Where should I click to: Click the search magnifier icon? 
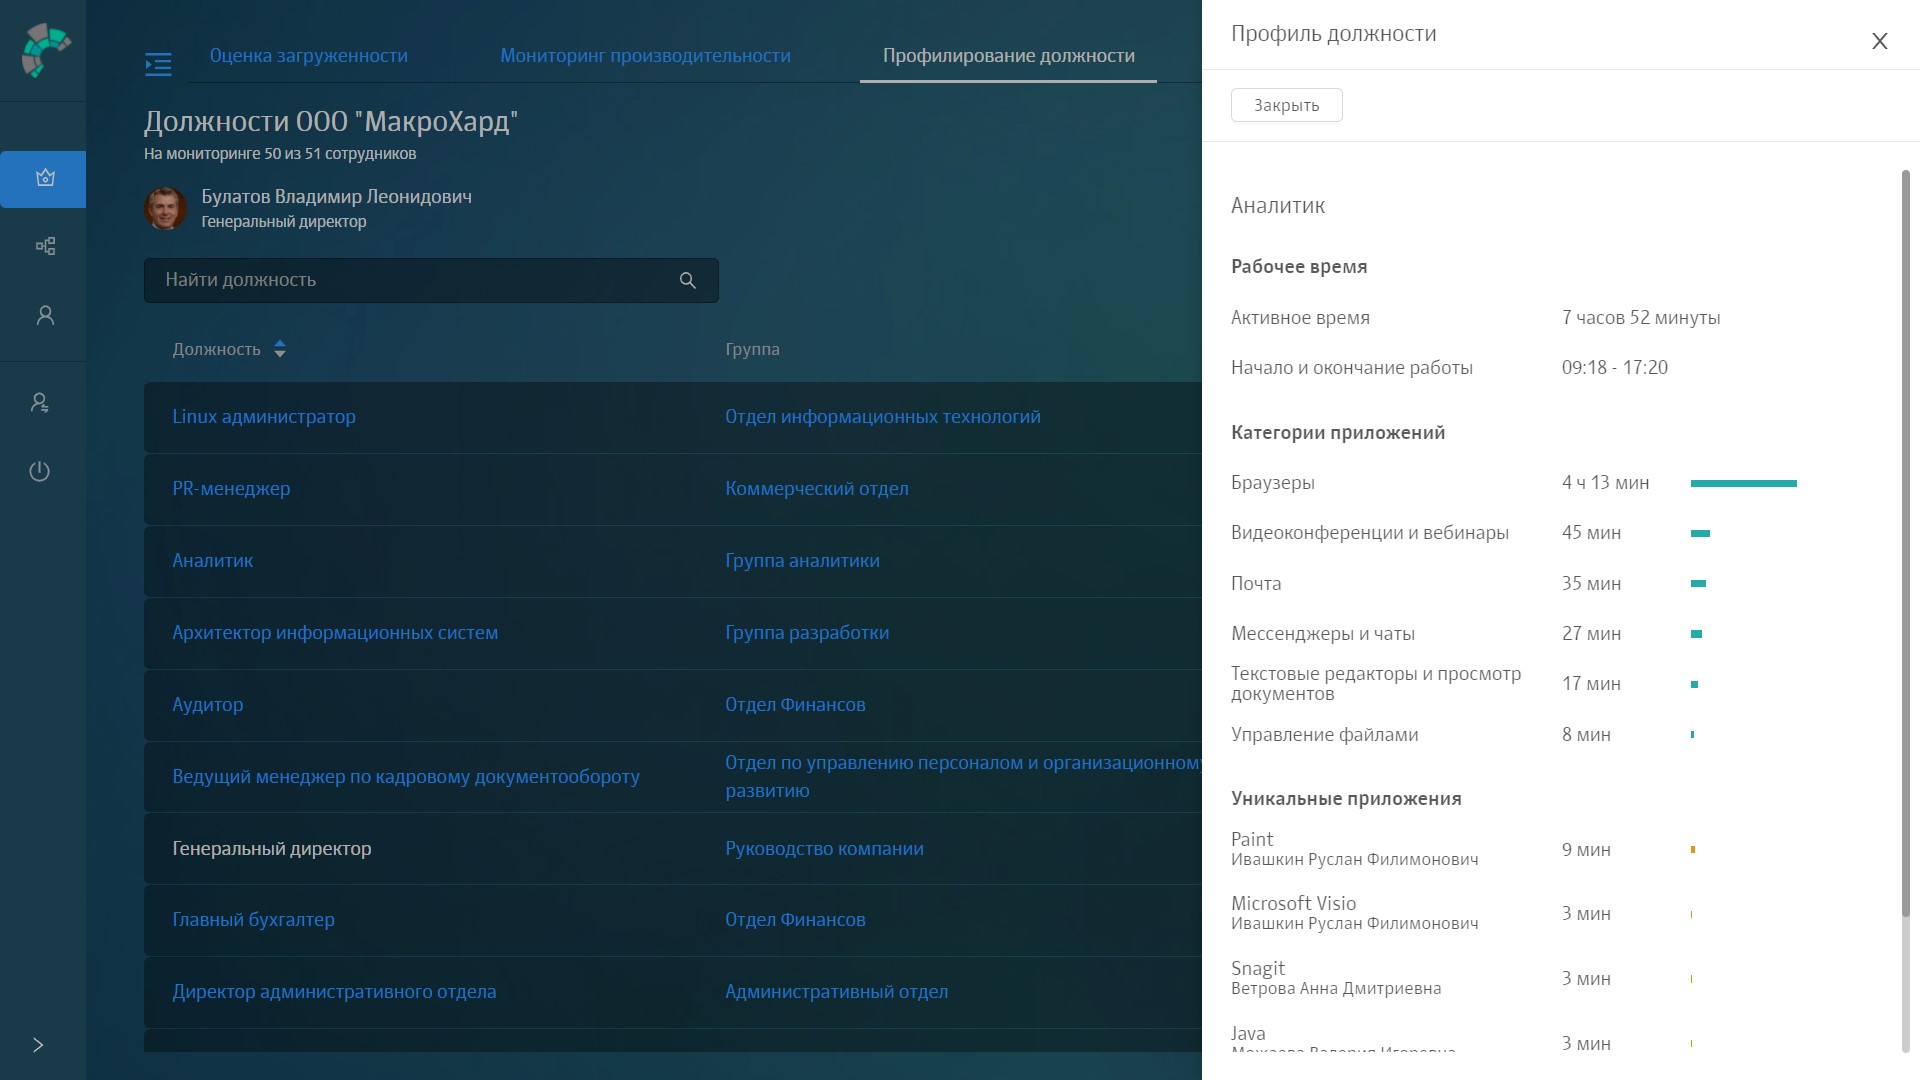[x=687, y=280]
